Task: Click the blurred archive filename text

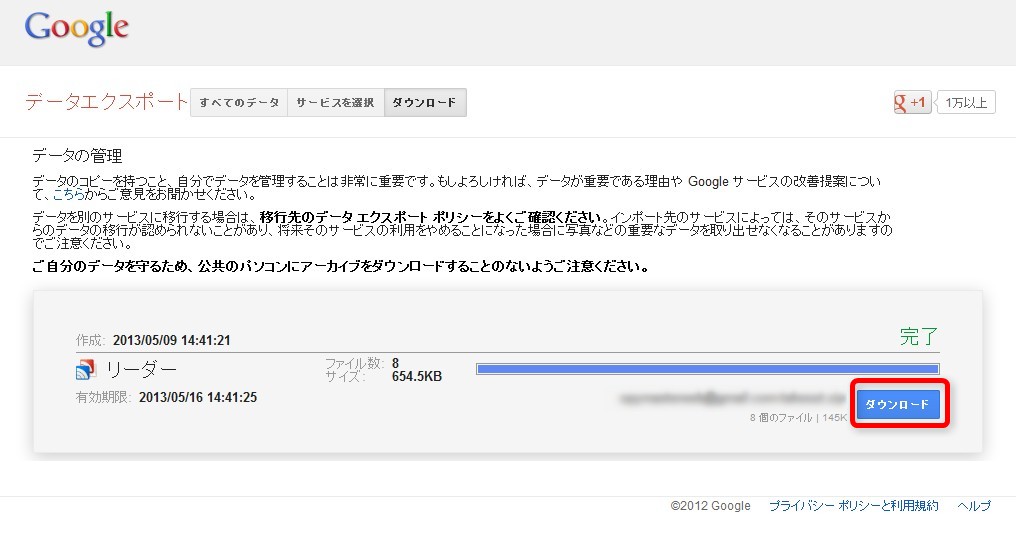Action: (x=732, y=397)
